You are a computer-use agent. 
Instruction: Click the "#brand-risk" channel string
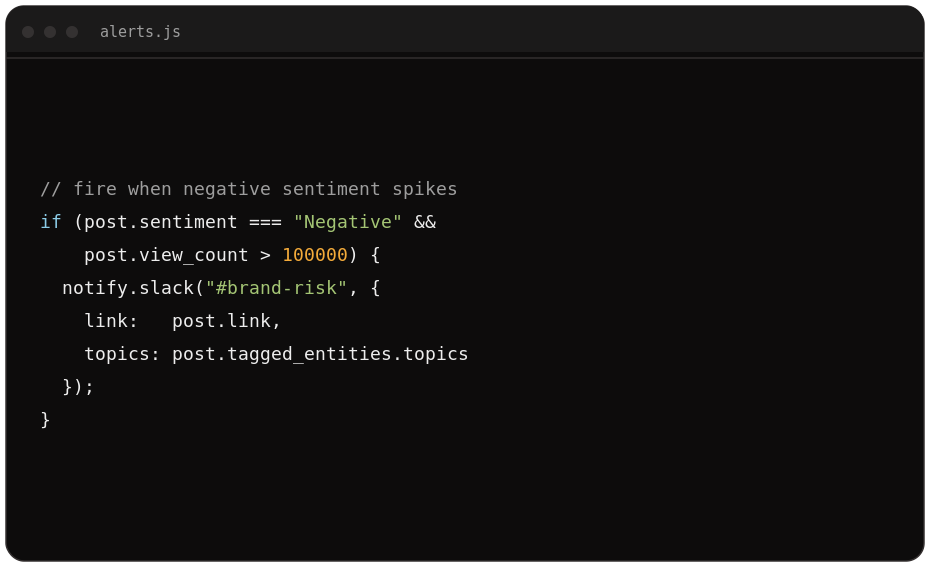point(276,288)
